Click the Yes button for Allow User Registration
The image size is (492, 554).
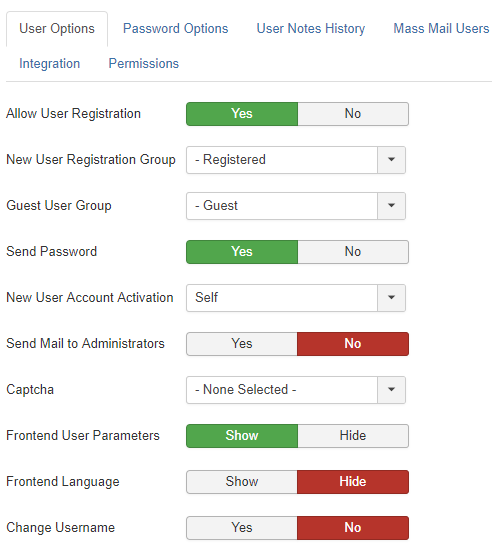coord(242,114)
